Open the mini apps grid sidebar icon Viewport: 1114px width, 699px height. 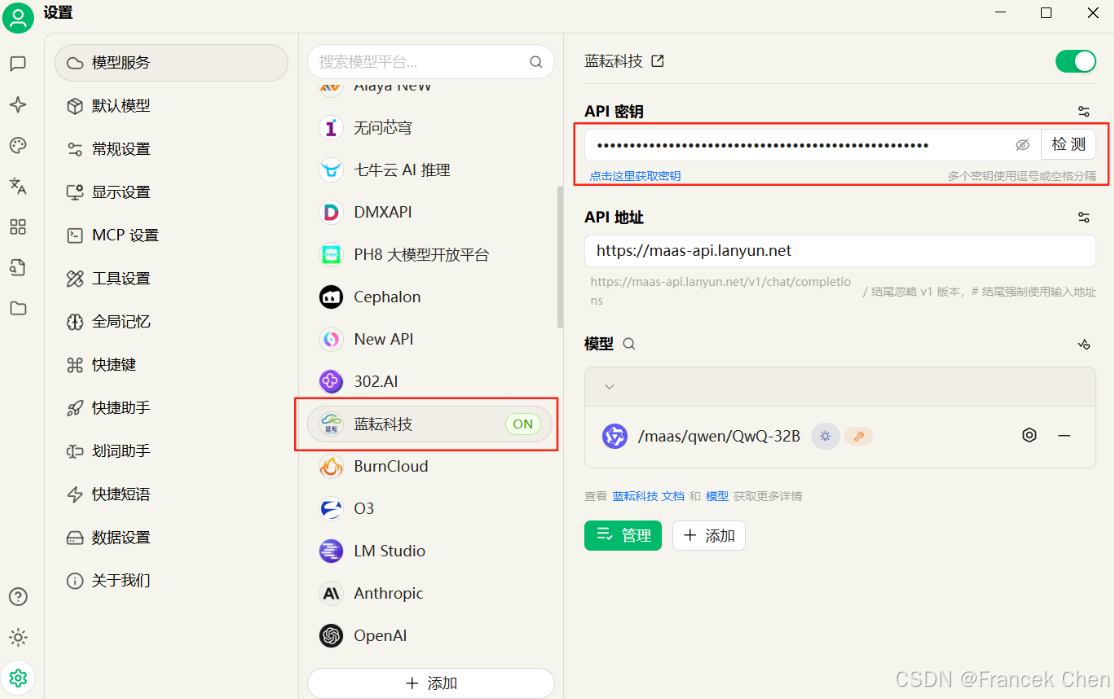[x=18, y=227]
